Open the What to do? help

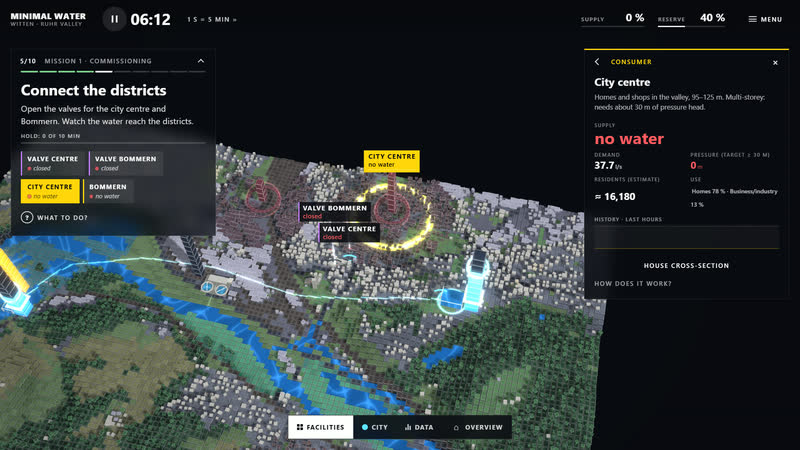tap(55, 217)
